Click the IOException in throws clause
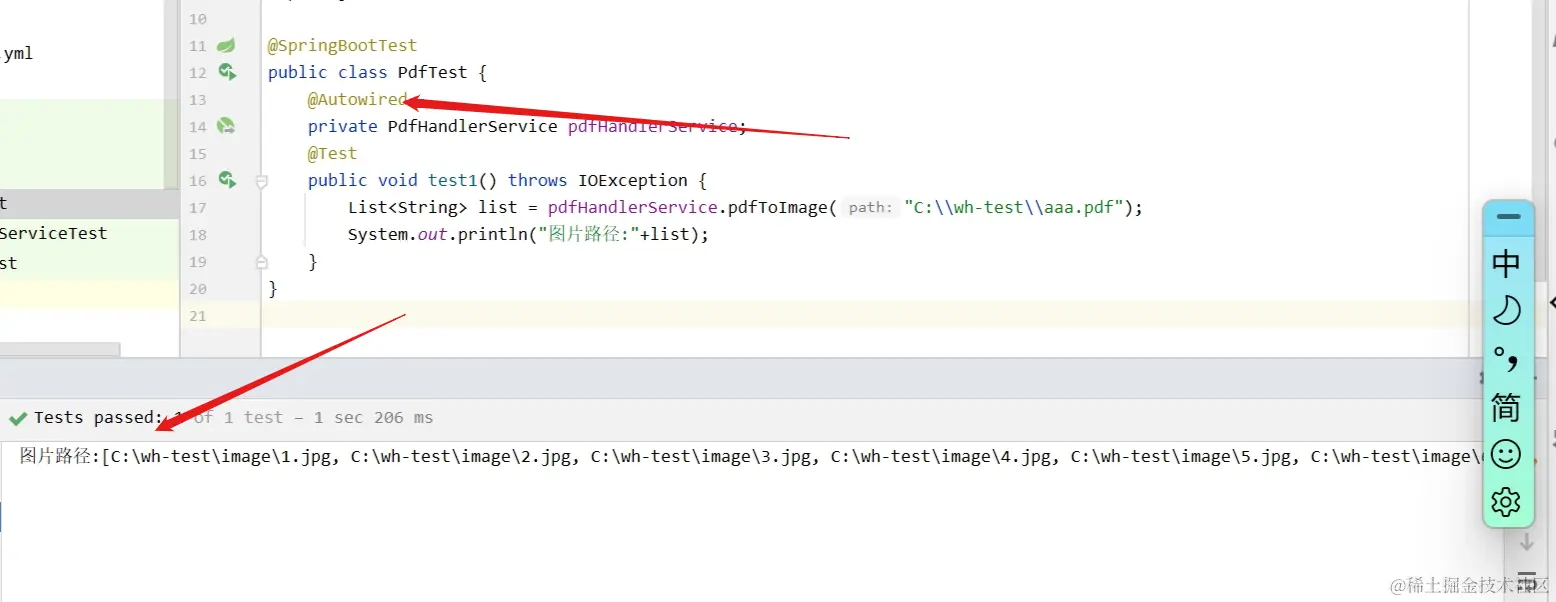The width and height of the screenshot is (1556, 602). pos(632,180)
